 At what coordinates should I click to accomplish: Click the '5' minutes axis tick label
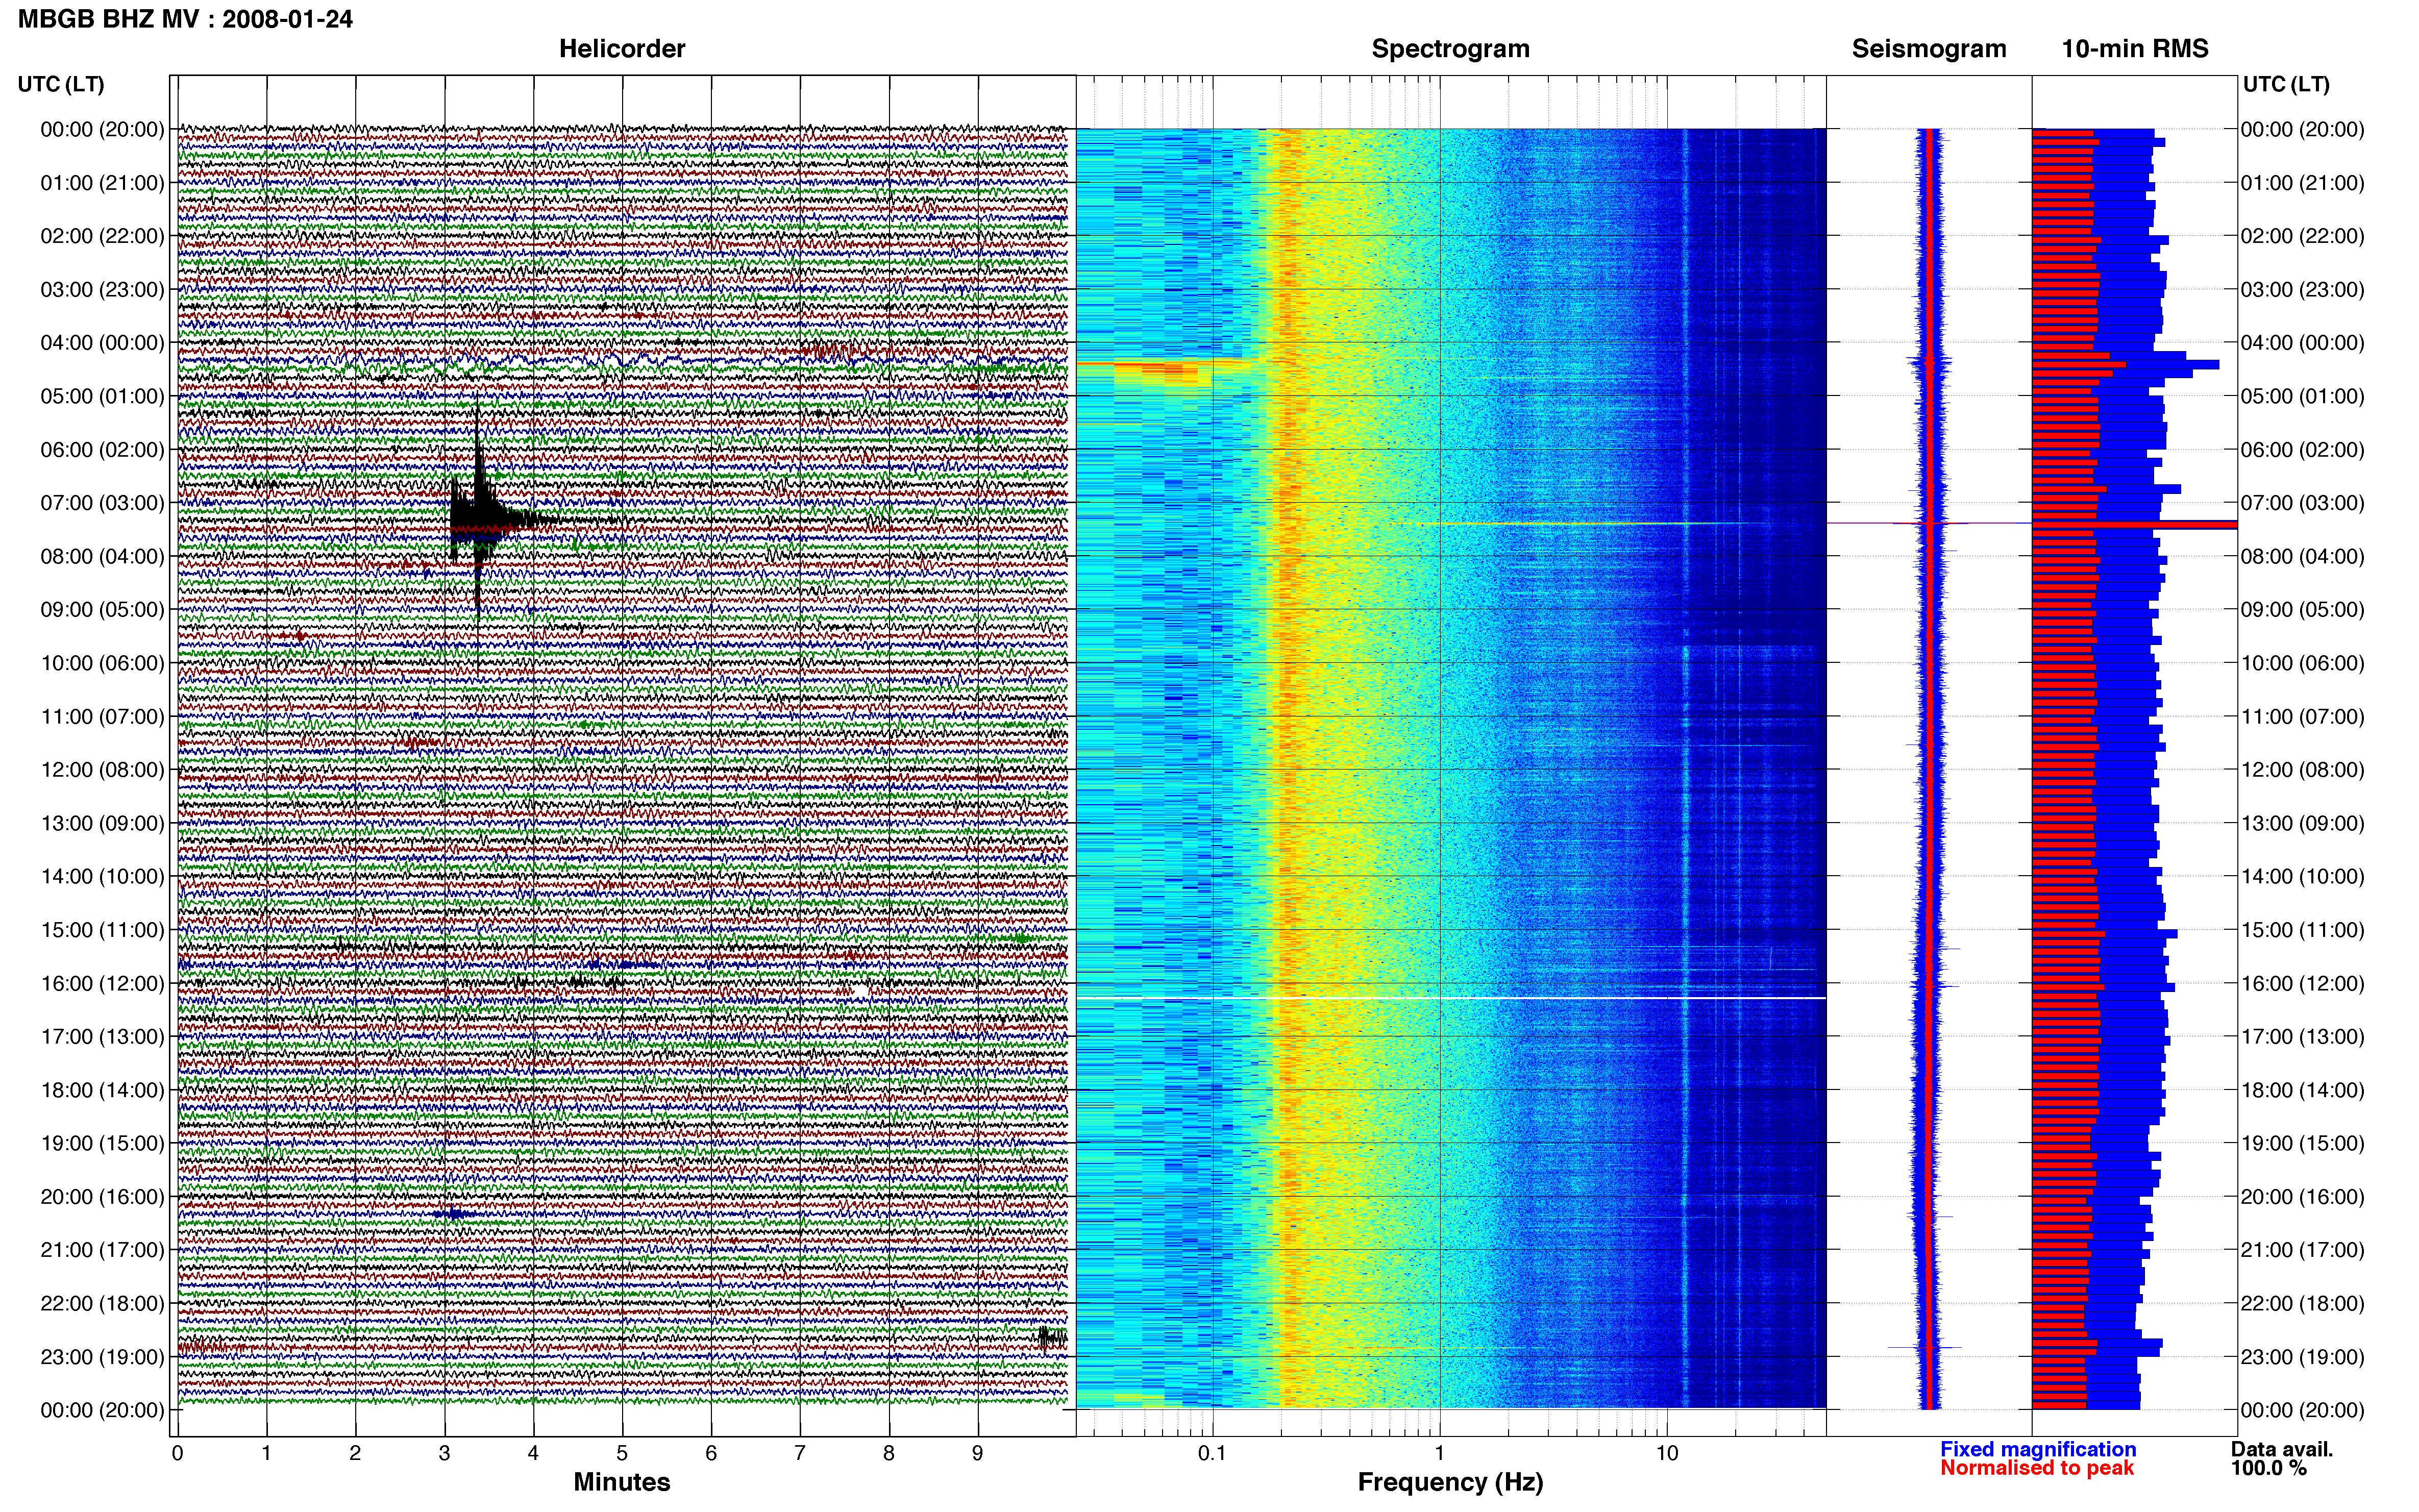point(622,1453)
